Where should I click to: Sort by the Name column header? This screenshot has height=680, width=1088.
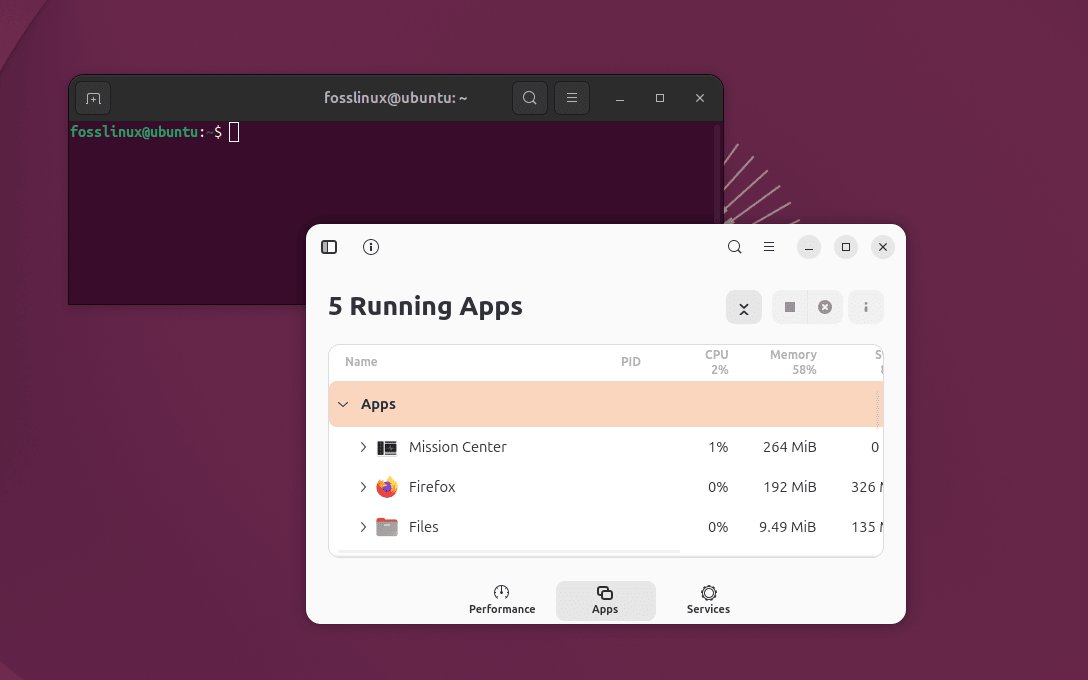361,362
